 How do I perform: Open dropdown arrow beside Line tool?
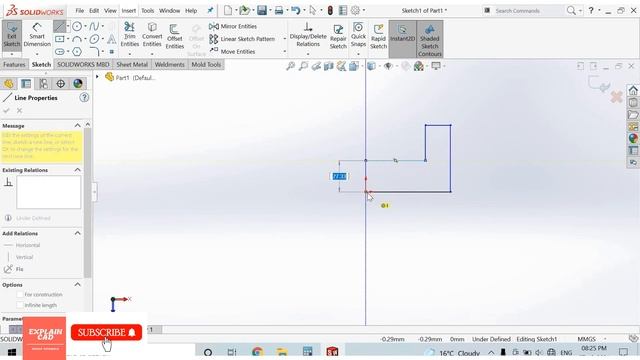point(68,27)
